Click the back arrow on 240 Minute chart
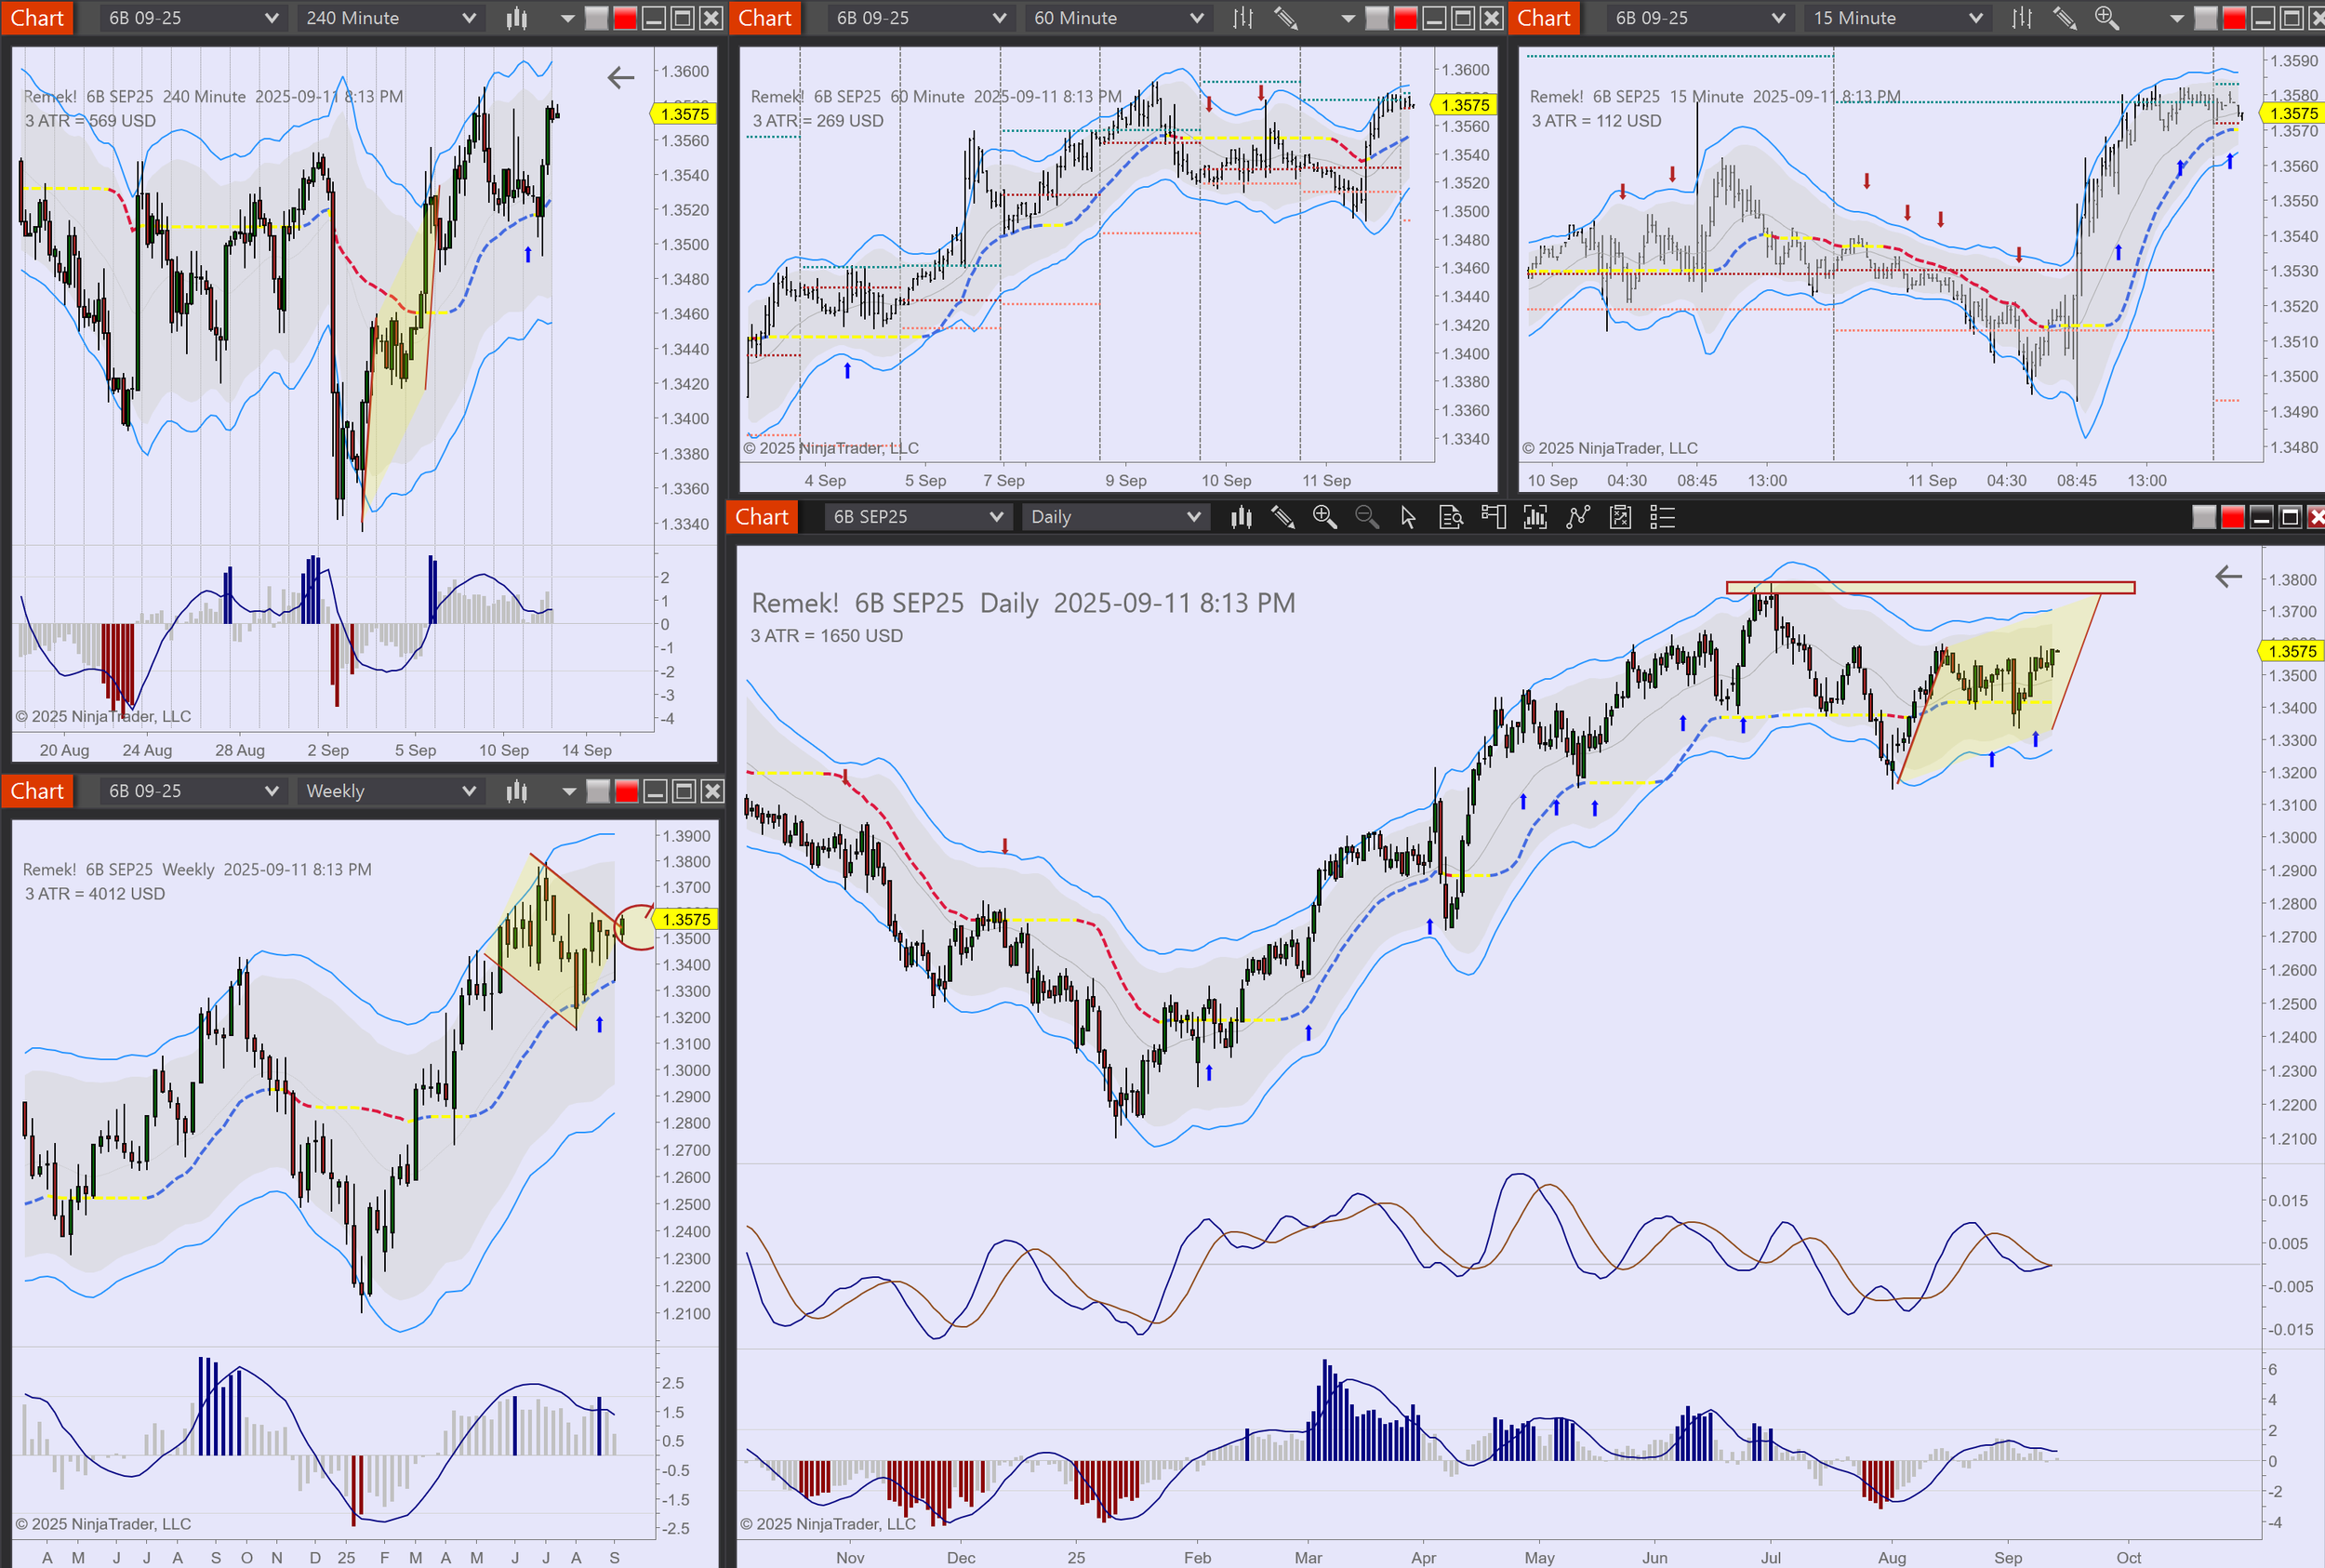 pyautogui.click(x=620, y=77)
